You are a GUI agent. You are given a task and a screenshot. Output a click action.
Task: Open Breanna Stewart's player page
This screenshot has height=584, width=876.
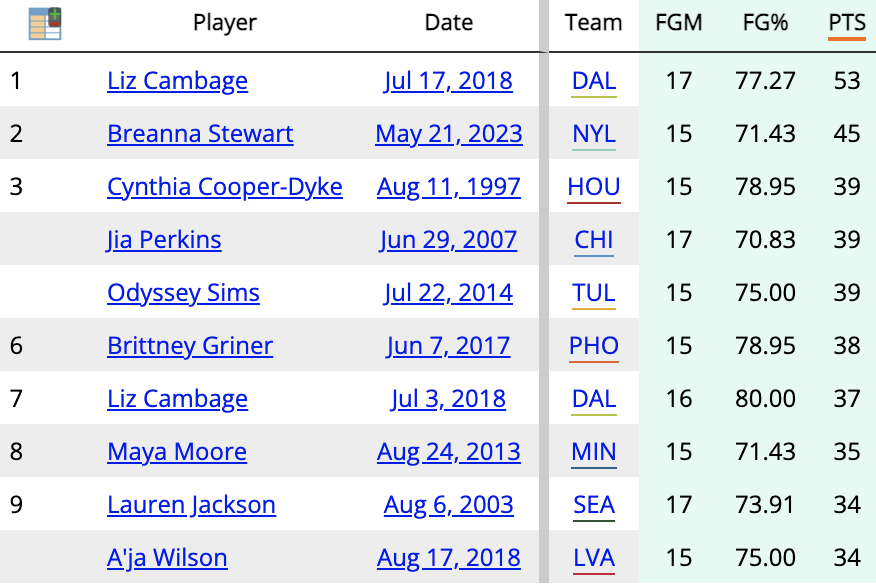click(x=200, y=134)
